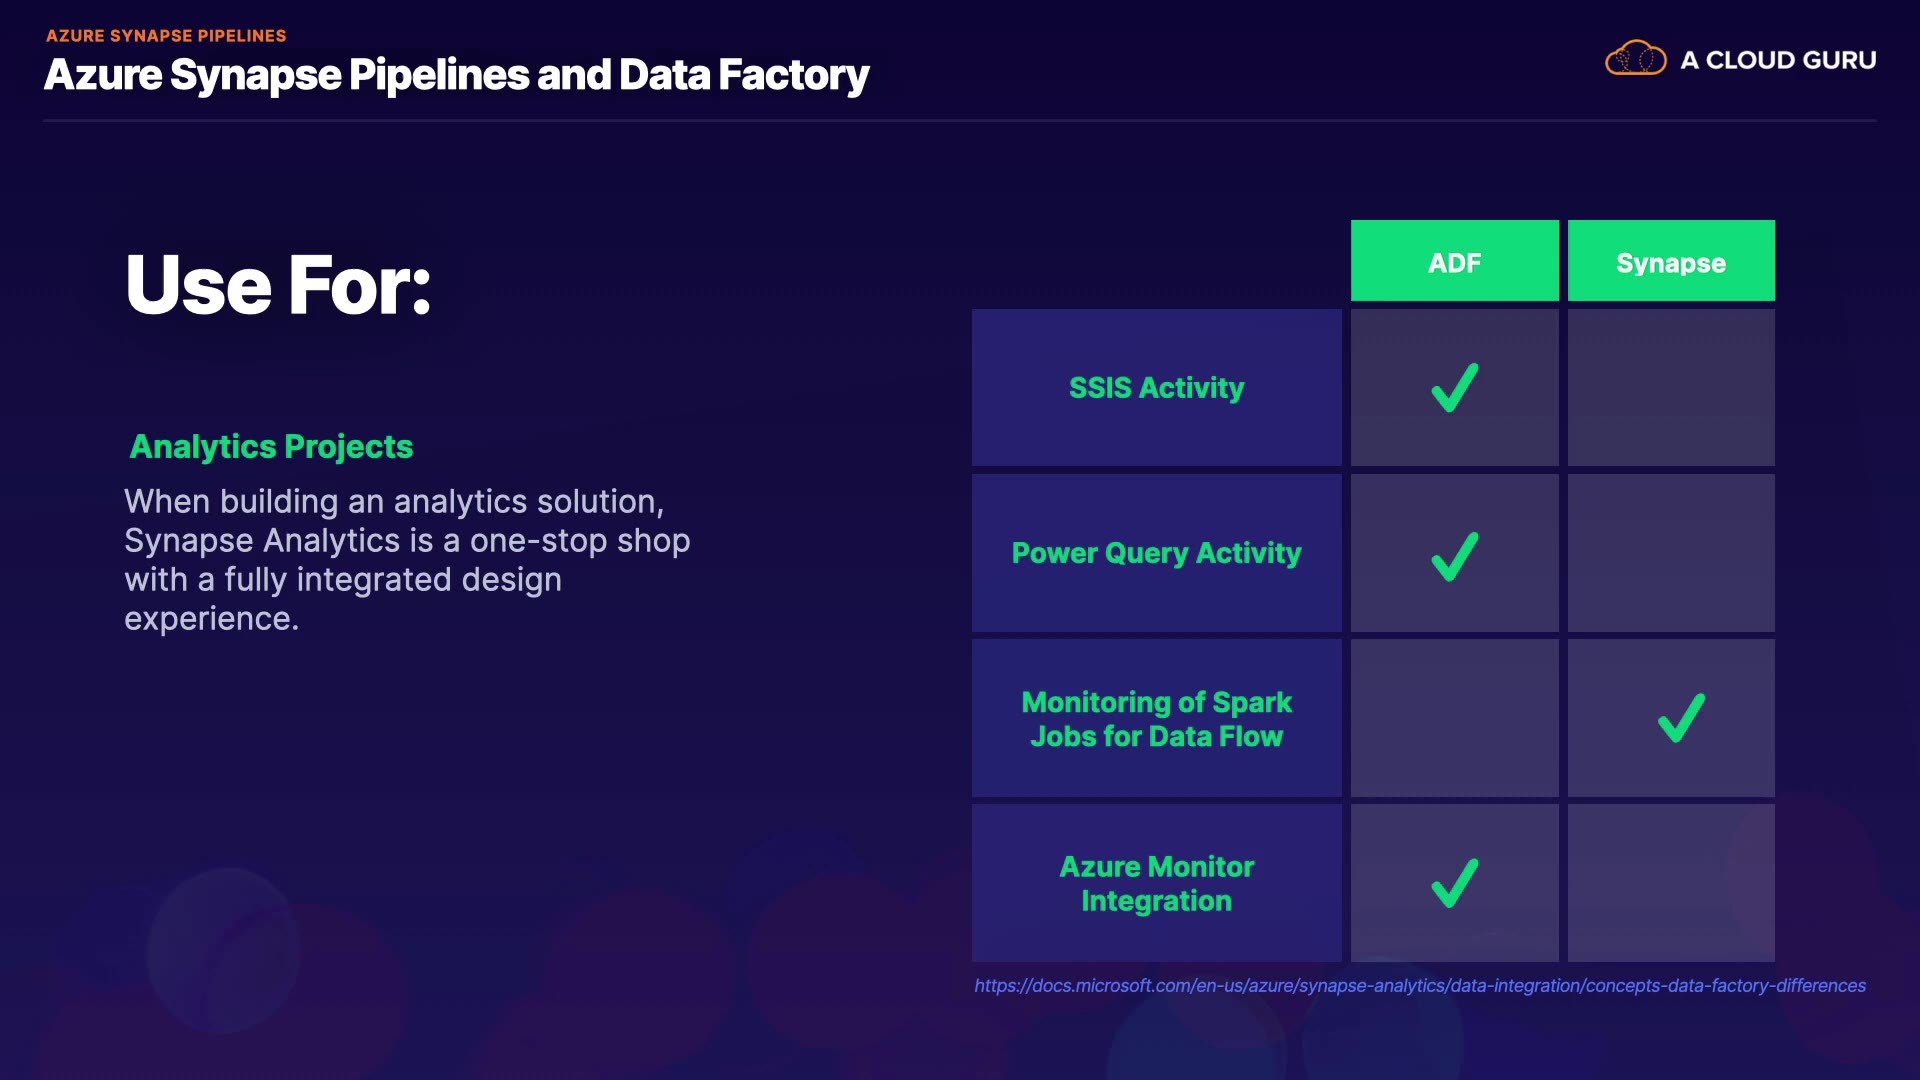
Task: Click the slide title Azure Synapse Pipelines and Data Factory
Action: point(456,75)
